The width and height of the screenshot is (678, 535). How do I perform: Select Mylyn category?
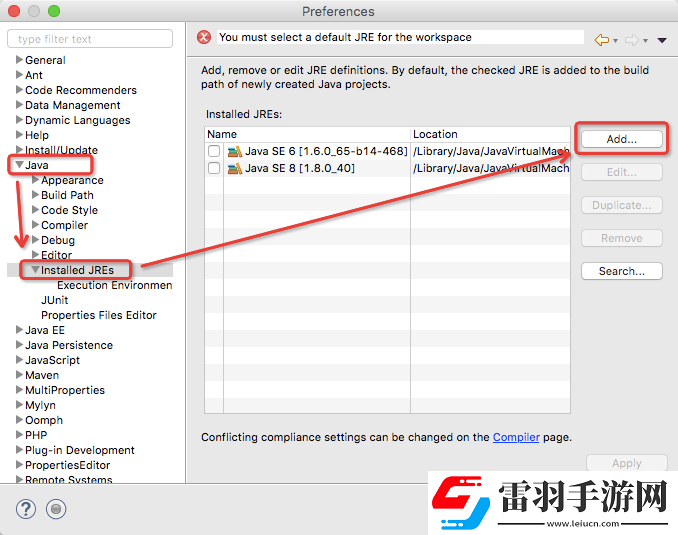40,405
